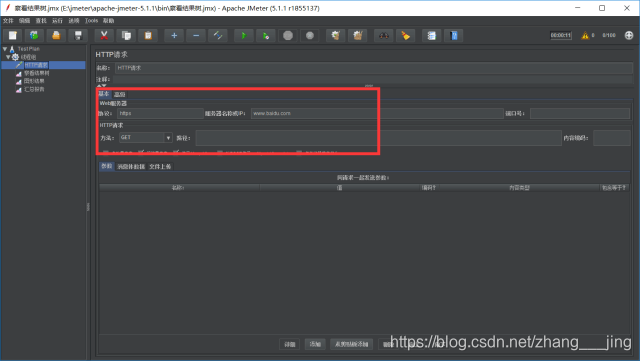Click the 值 column header
Image resolution: width=641 pixels, height=361 pixels.
(340, 188)
